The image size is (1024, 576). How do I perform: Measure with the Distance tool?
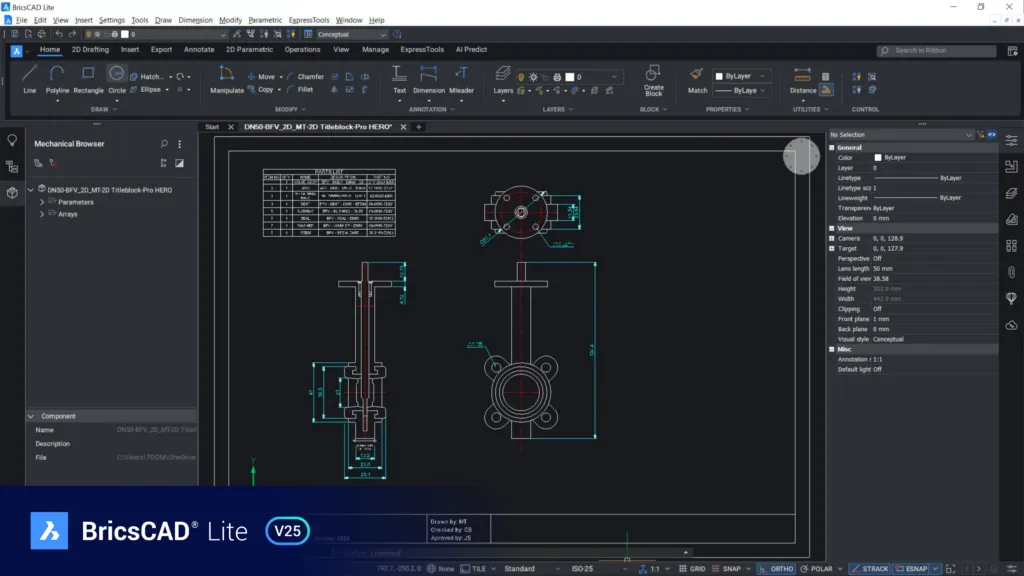pos(803,80)
